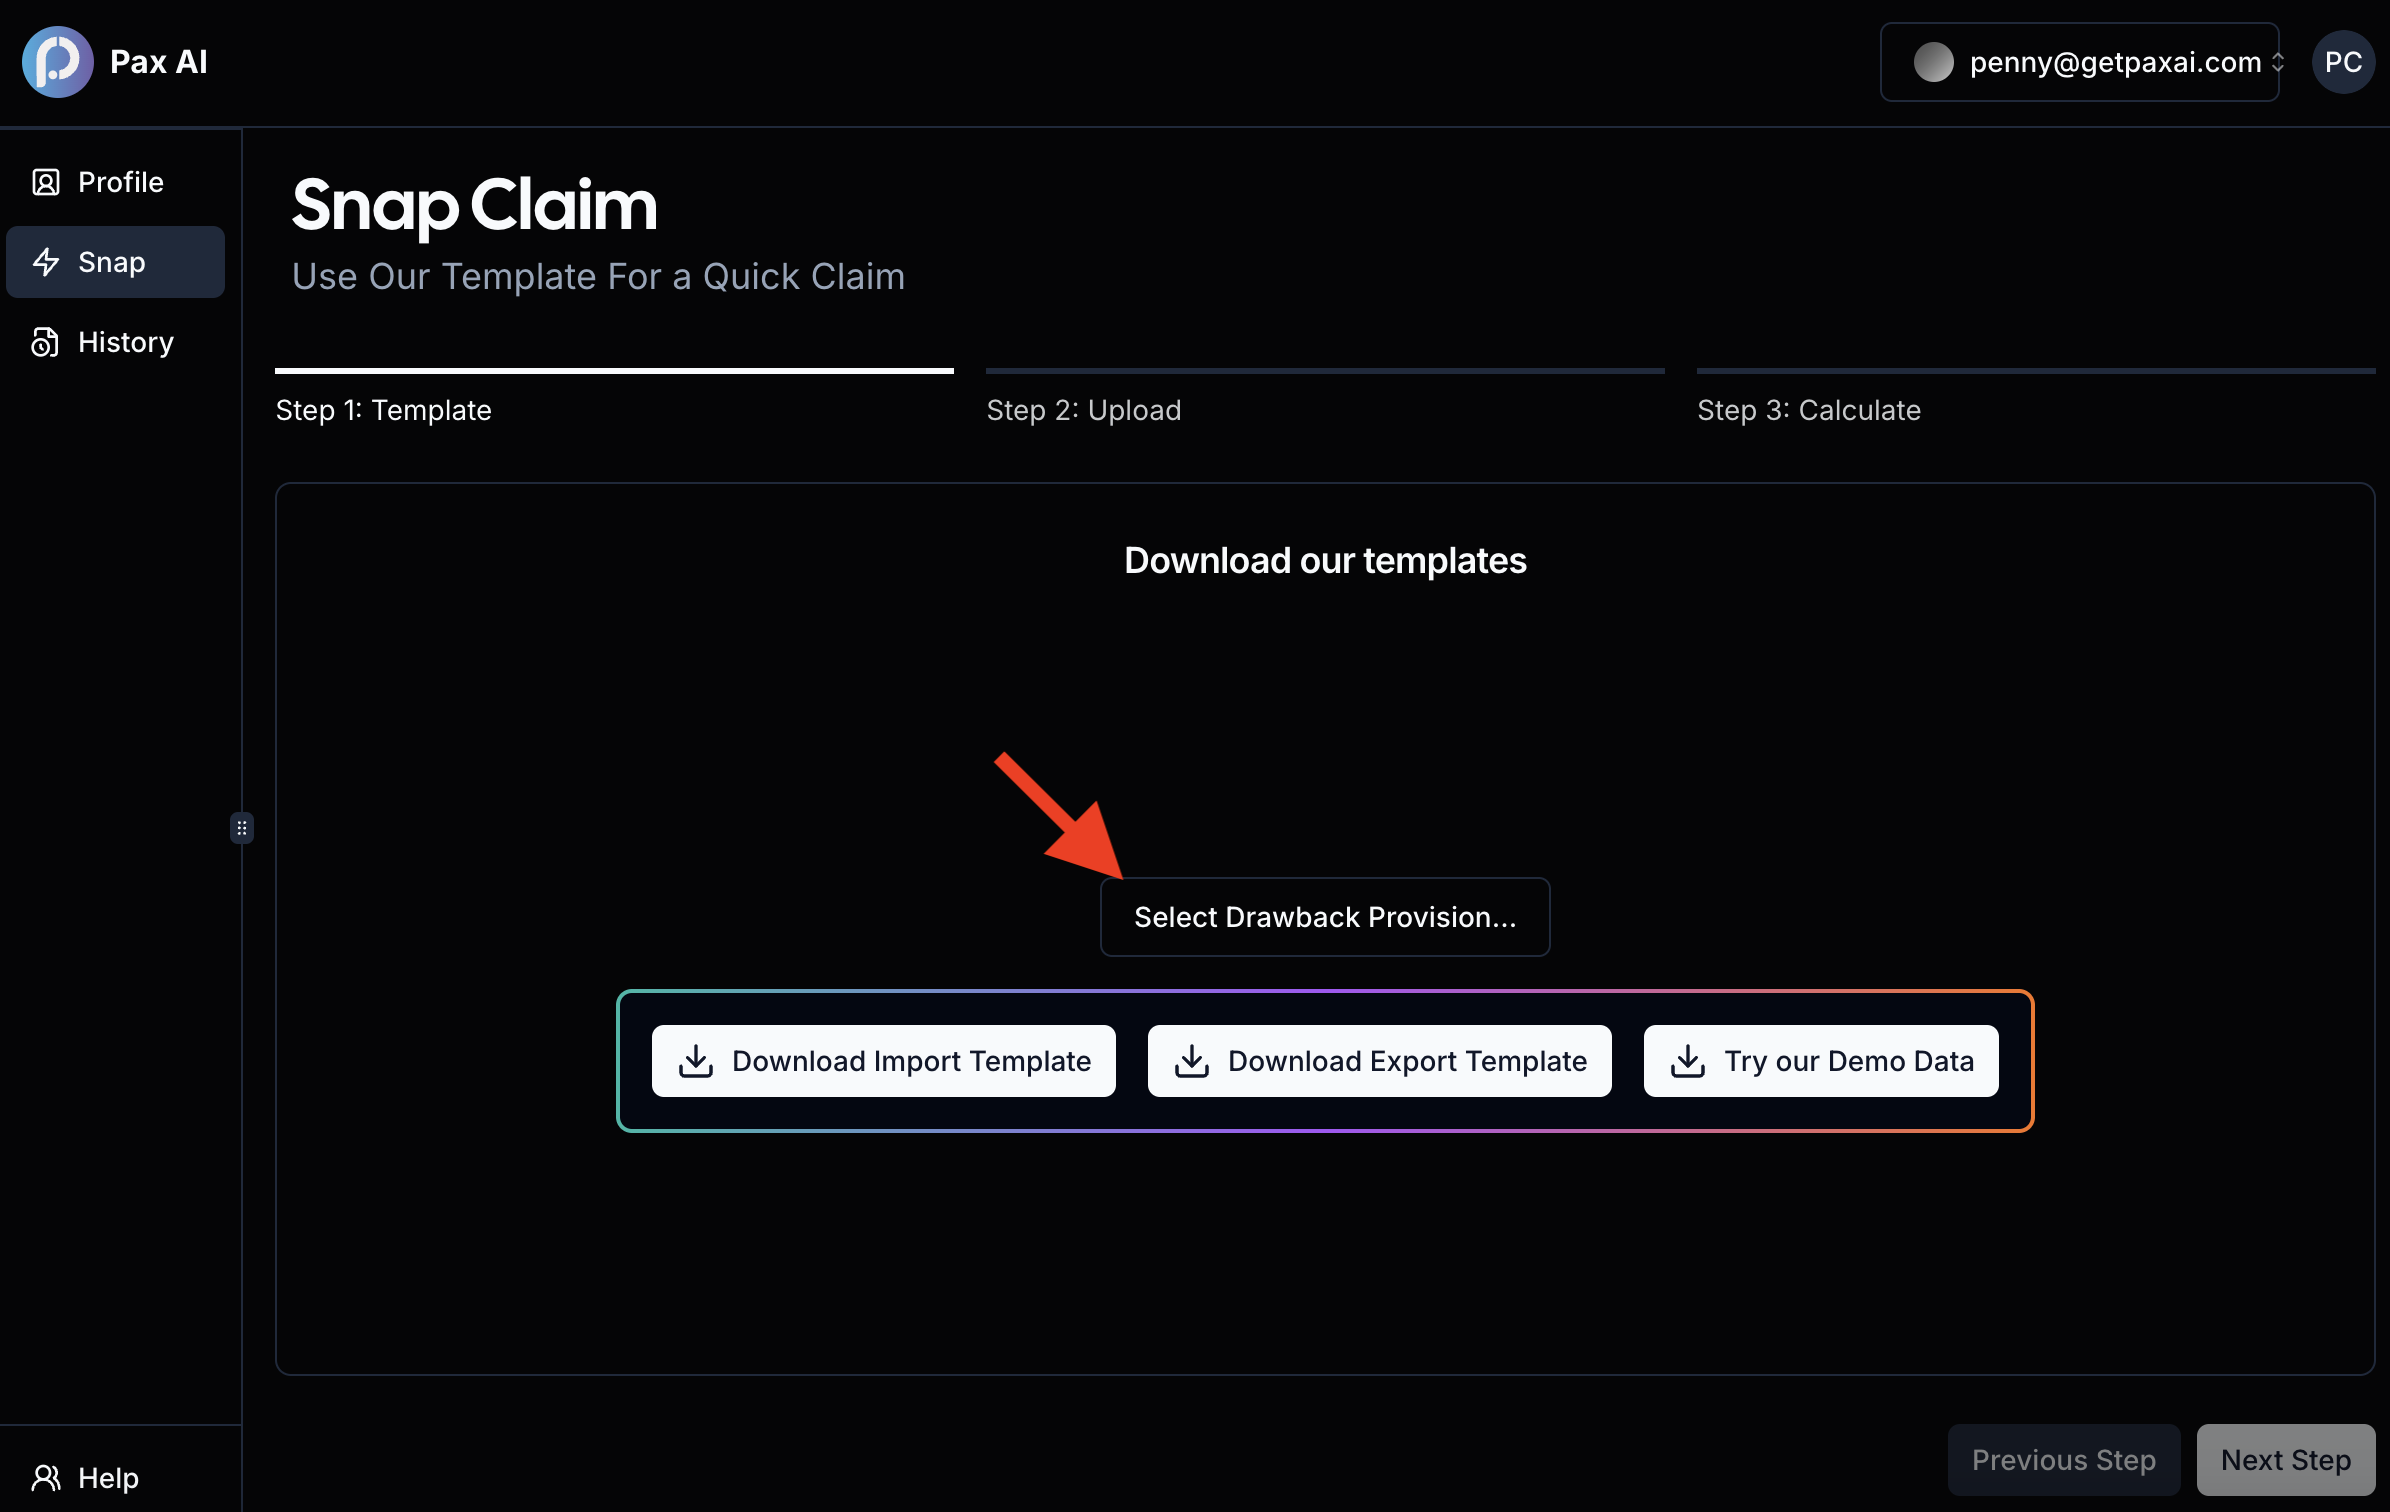
Task: Navigate to Step 1 Template tab
Action: [385, 408]
